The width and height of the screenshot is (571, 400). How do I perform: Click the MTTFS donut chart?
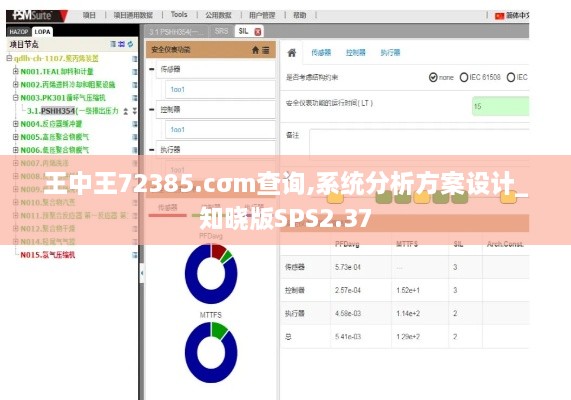211,352
